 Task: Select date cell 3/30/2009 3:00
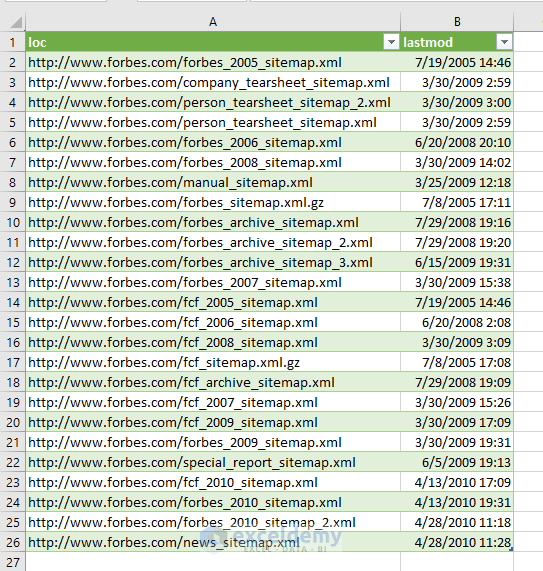(x=457, y=102)
